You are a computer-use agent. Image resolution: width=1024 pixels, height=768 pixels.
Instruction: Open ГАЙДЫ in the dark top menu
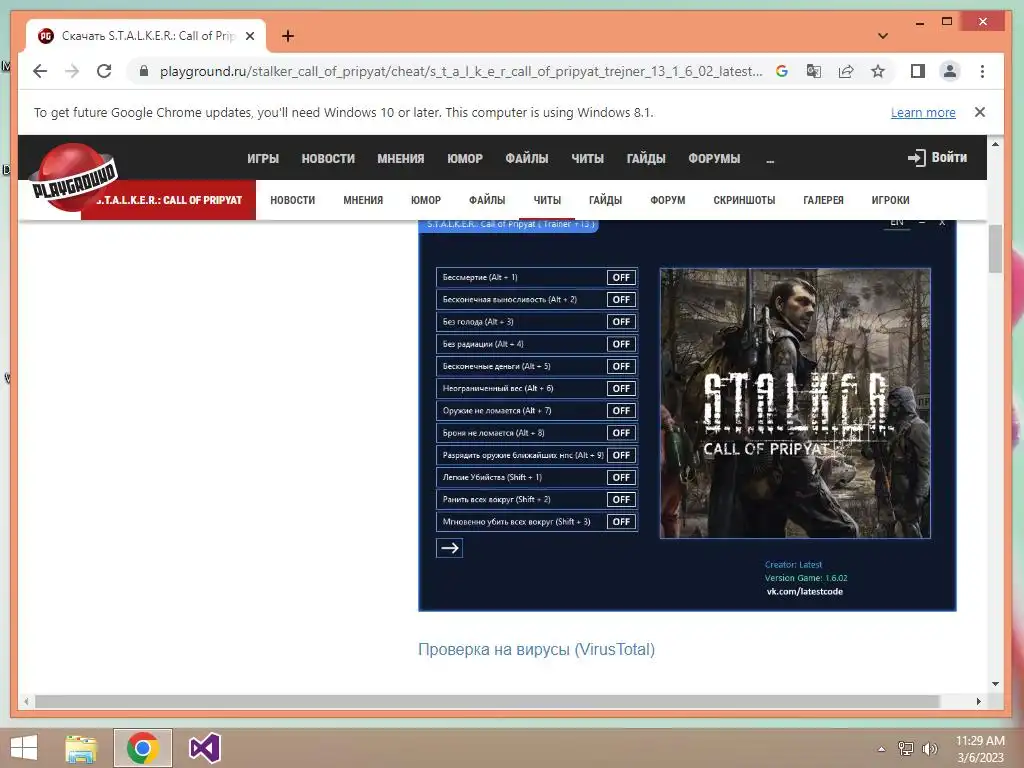(x=646, y=159)
